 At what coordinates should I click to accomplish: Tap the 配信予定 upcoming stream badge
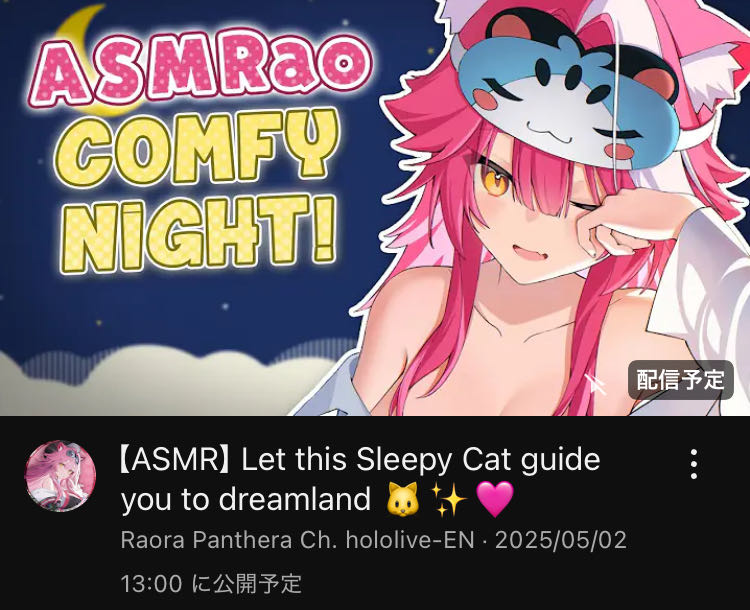[x=680, y=380]
